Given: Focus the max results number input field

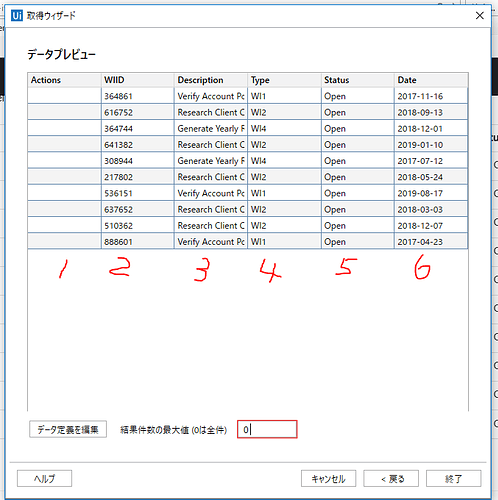Looking at the screenshot, I should [x=267, y=429].
